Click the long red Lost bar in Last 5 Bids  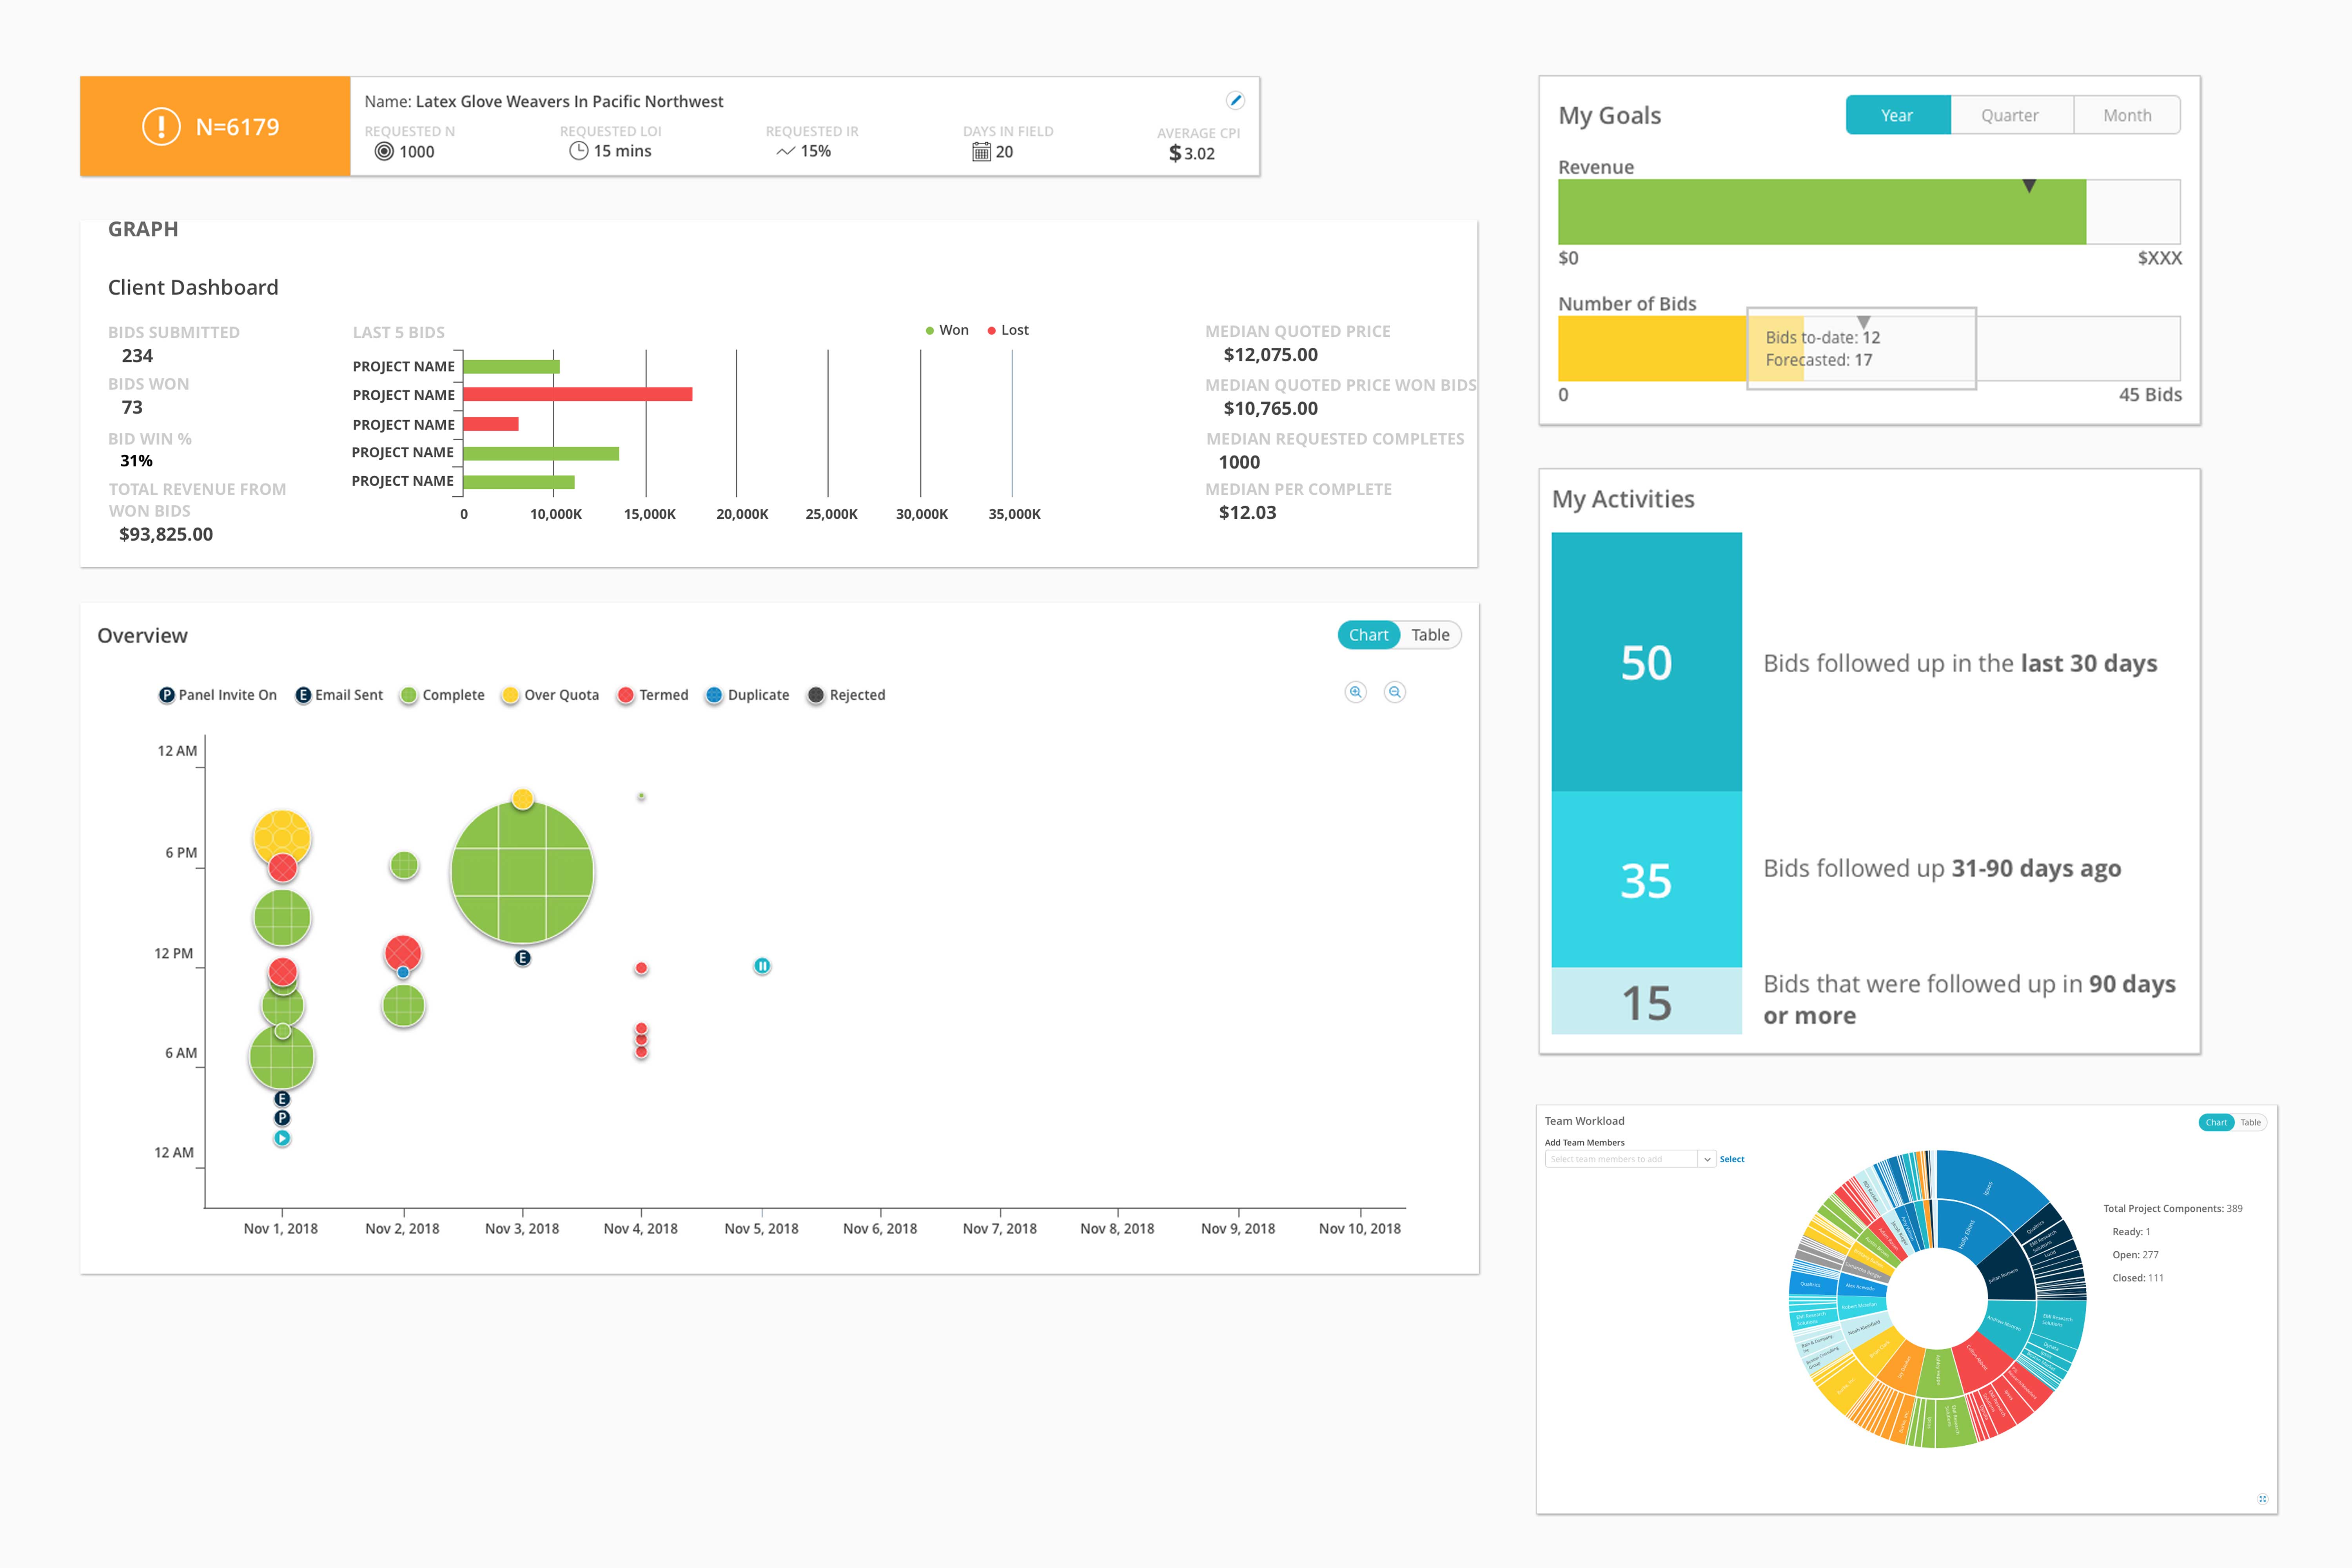click(x=577, y=394)
